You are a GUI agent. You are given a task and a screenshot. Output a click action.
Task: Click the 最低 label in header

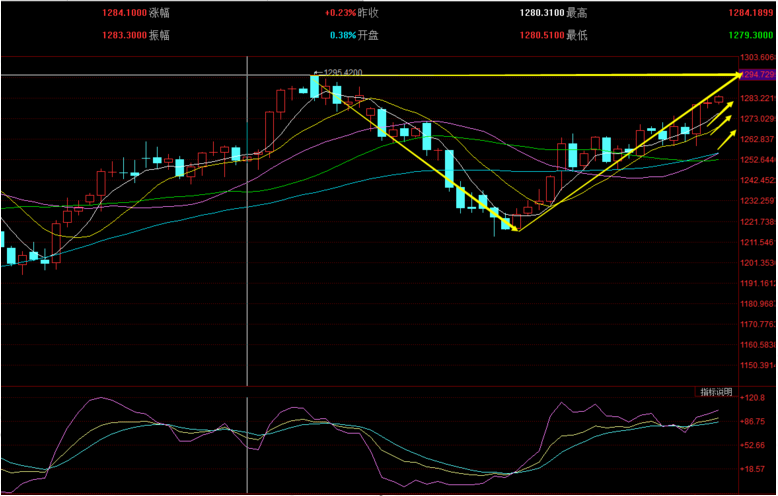(x=576, y=34)
